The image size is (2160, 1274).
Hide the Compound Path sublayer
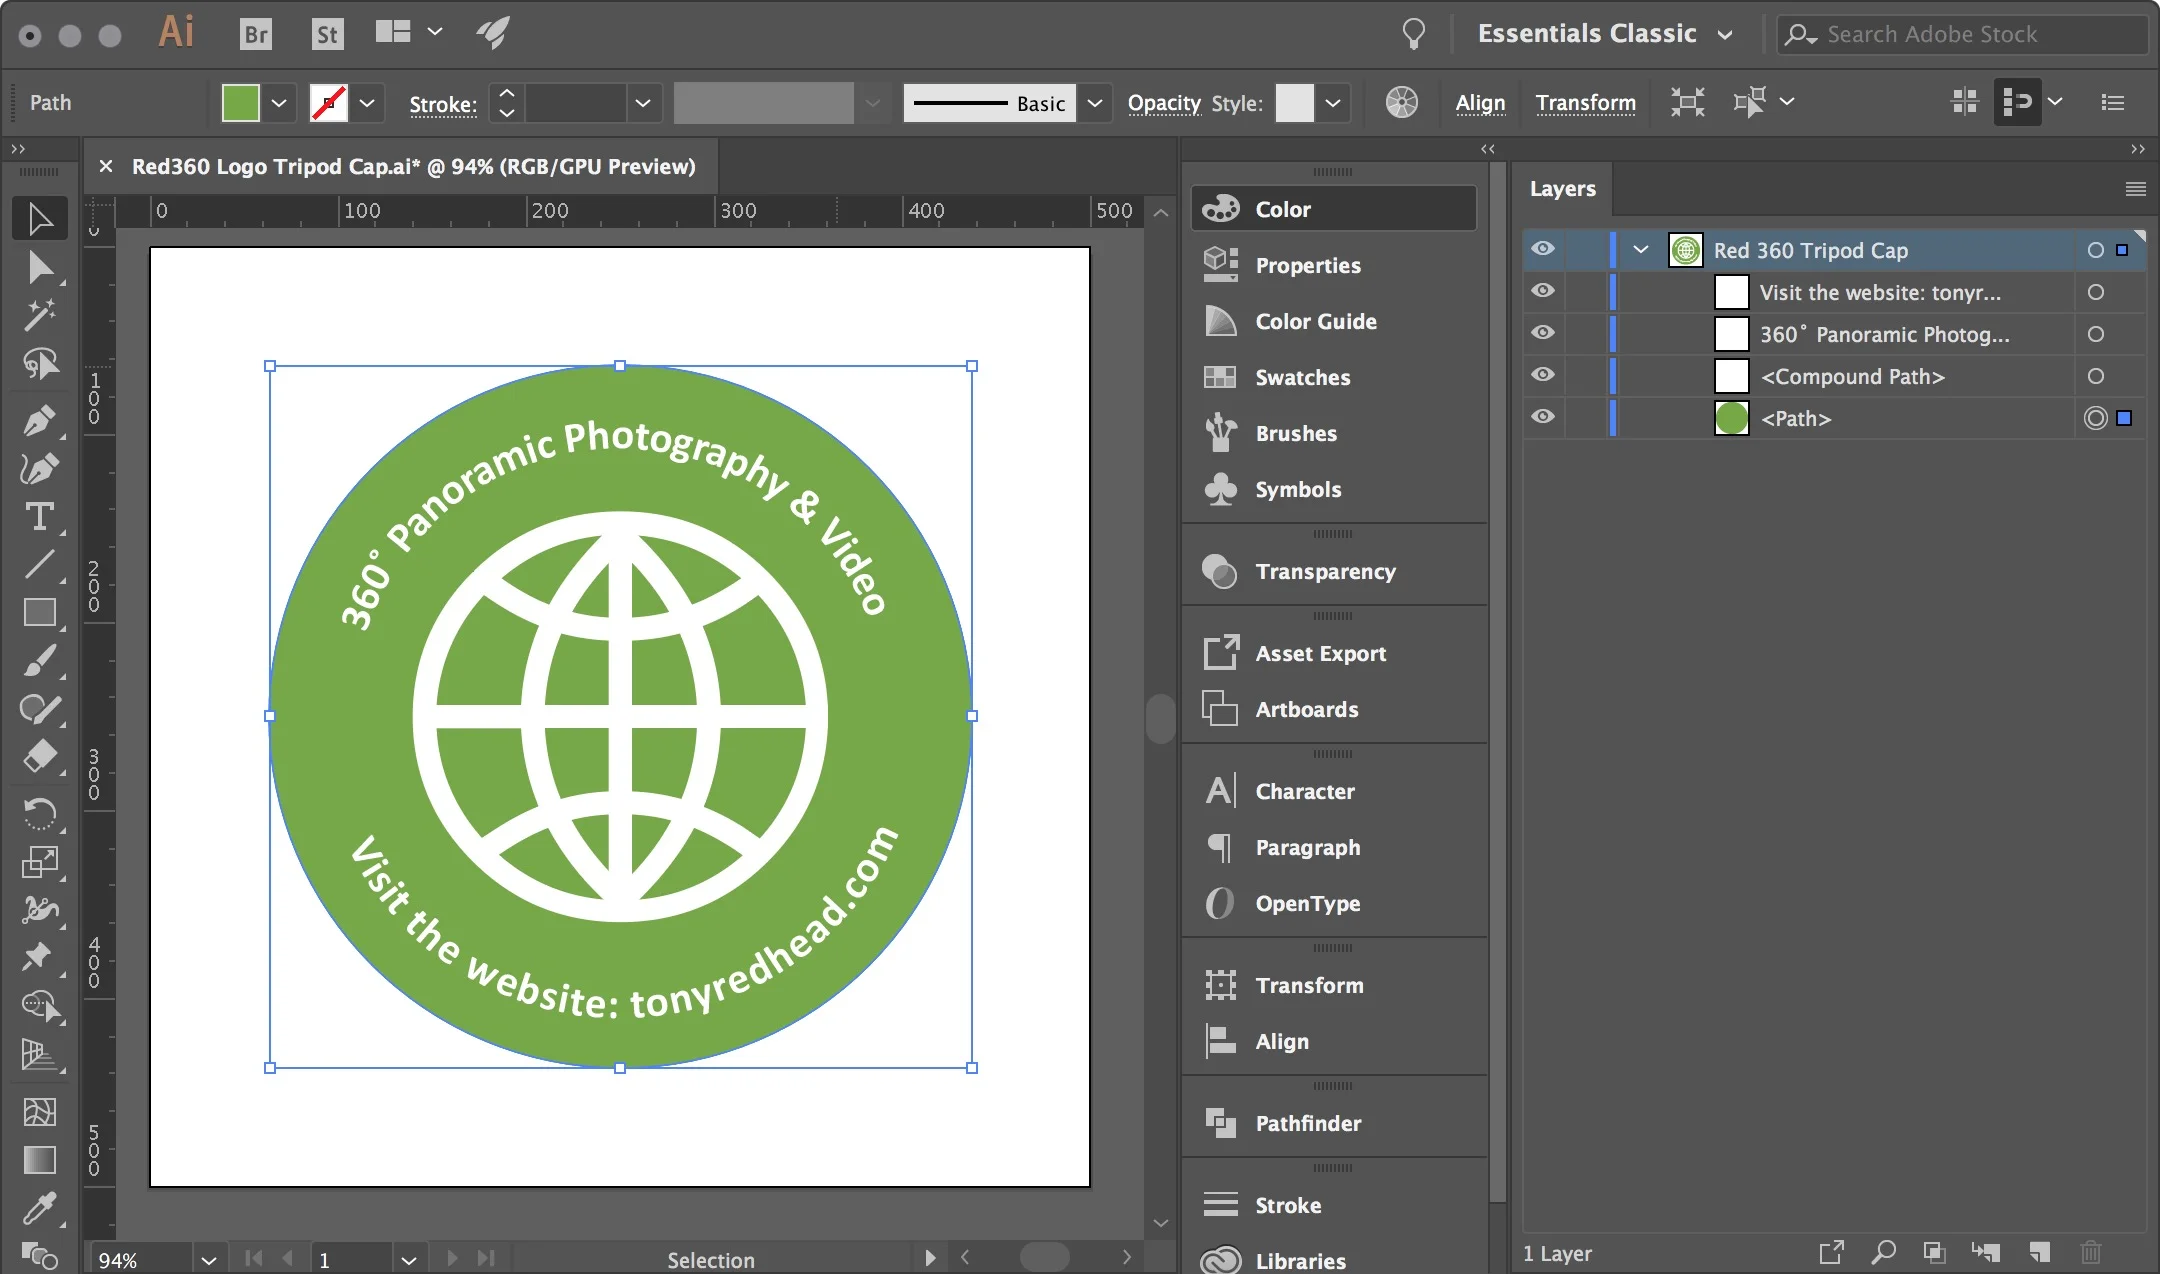pyautogui.click(x=1543, y=375)
